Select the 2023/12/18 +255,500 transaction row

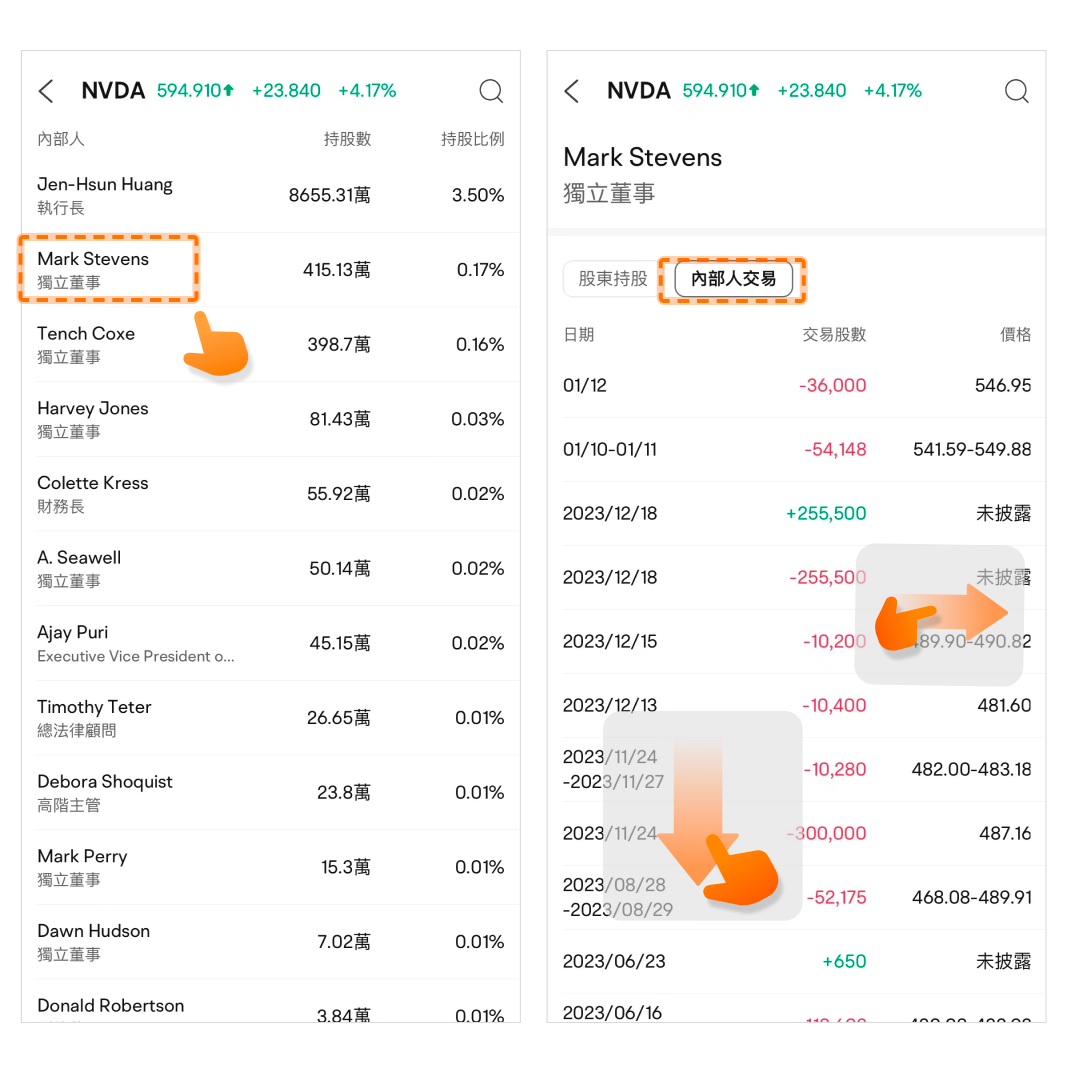pos(796,513)
